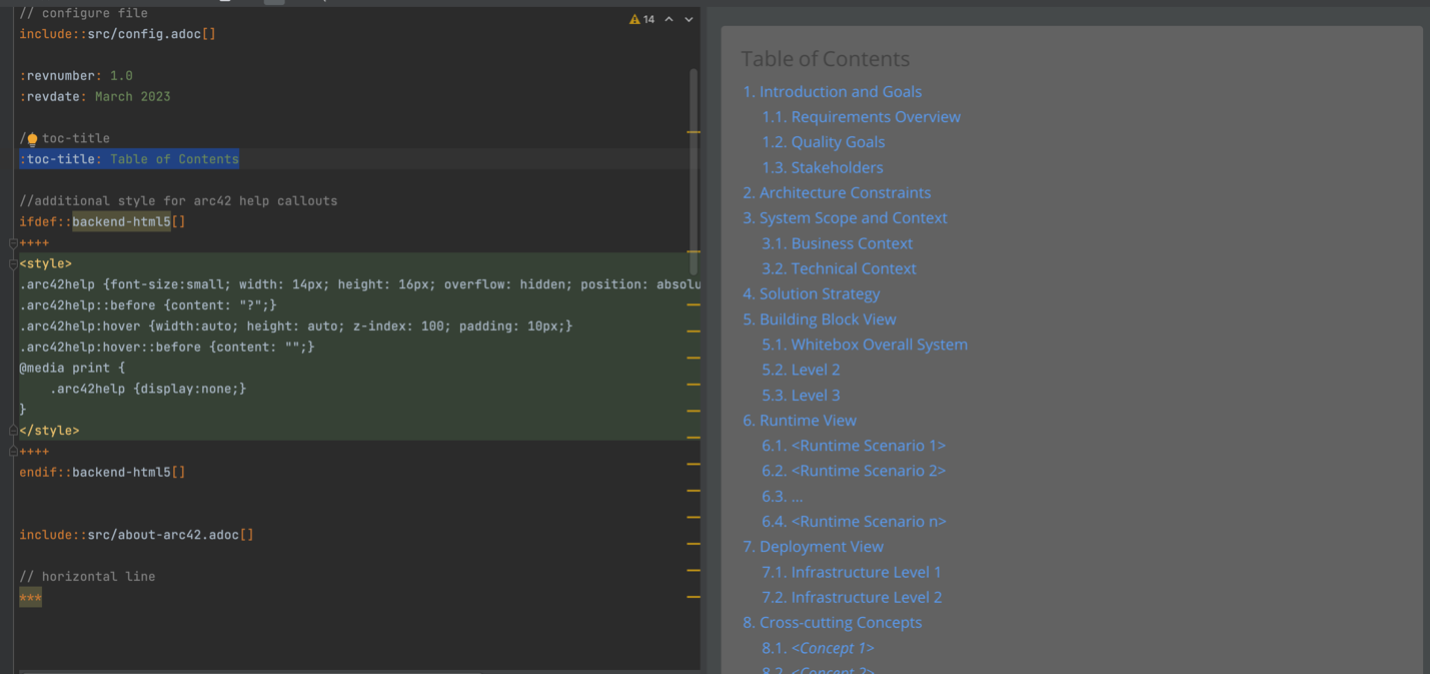The height and width of the screenshot is (678, 1430).
Task: Click the '// horizontal line' comment
Action: pos(87,577)
